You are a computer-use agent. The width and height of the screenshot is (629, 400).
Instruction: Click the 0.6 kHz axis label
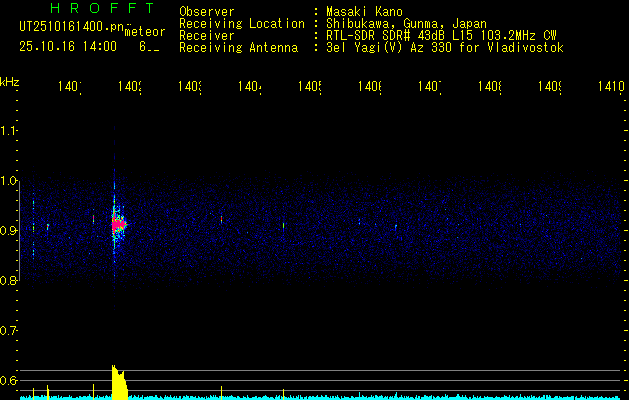(x=9, y=380)
